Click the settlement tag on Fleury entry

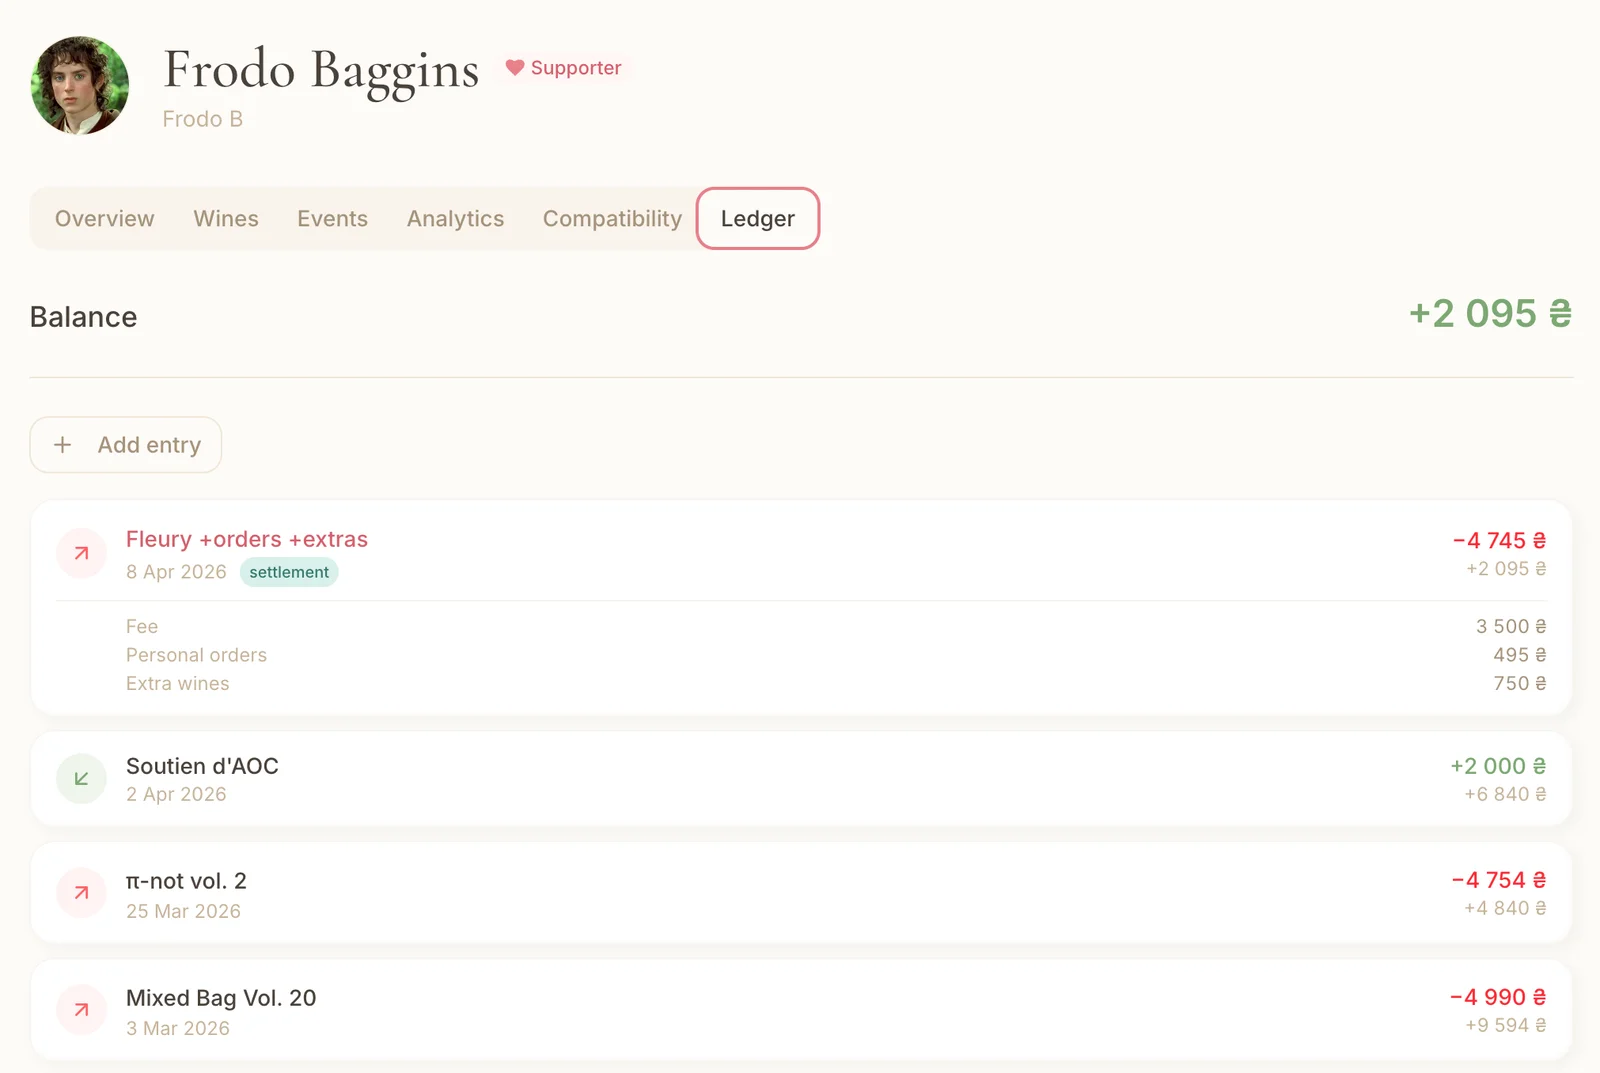(289, 572)
